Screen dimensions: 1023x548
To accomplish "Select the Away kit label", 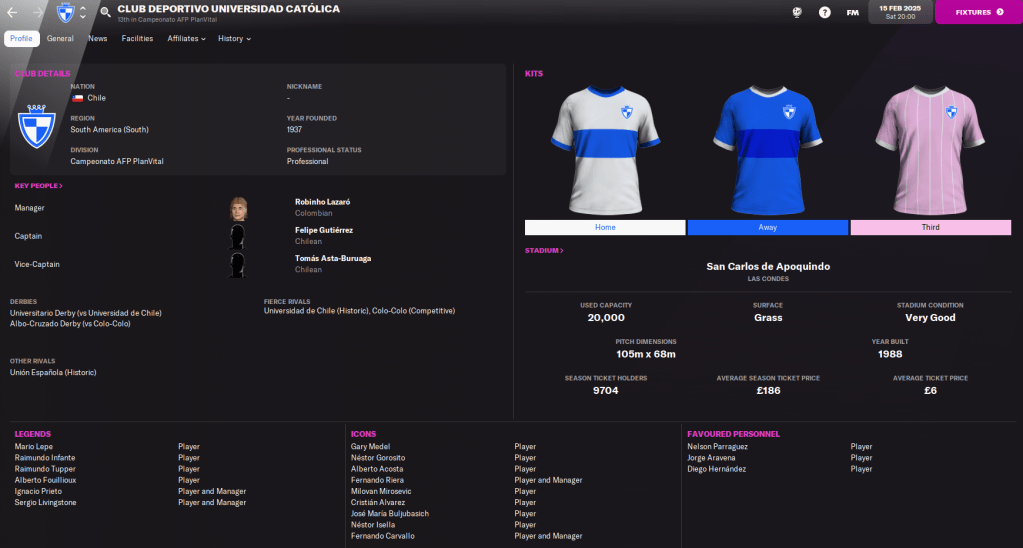I will click(x=768, y=227).
